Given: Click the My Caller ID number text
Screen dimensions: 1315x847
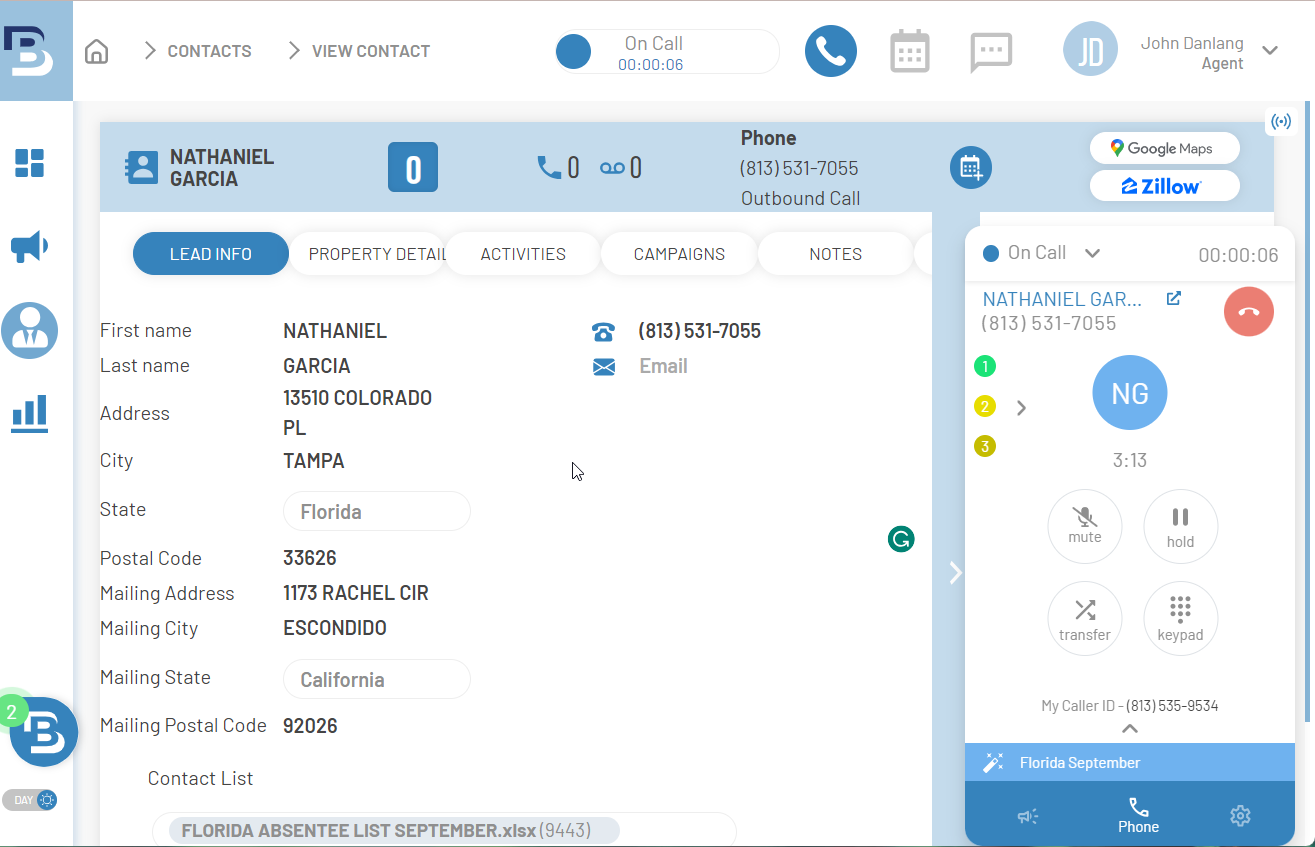Looking at the screenshot, I should click(x=1172, y=706).
